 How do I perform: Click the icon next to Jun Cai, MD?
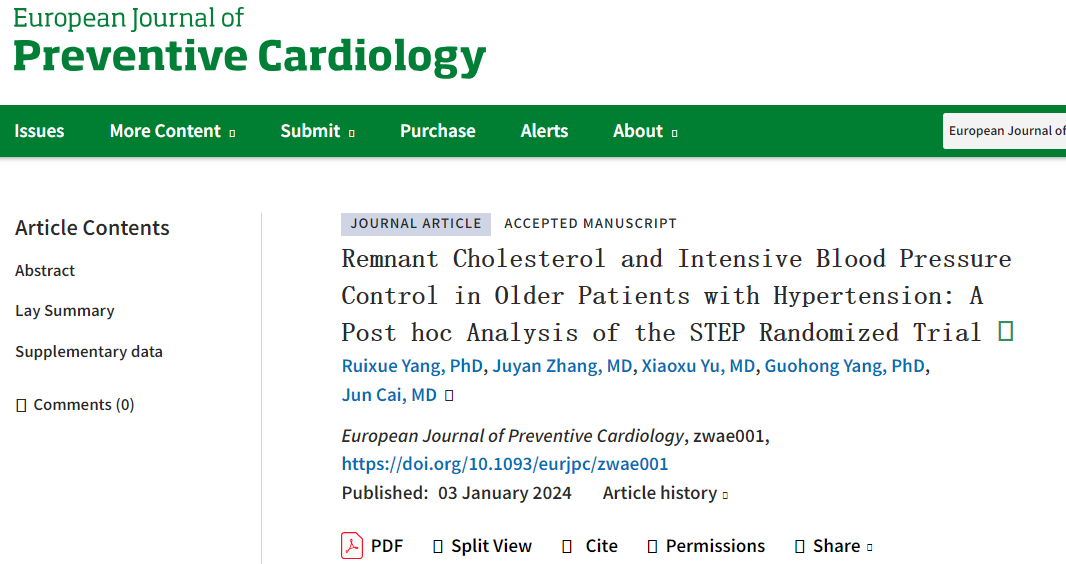449,395
